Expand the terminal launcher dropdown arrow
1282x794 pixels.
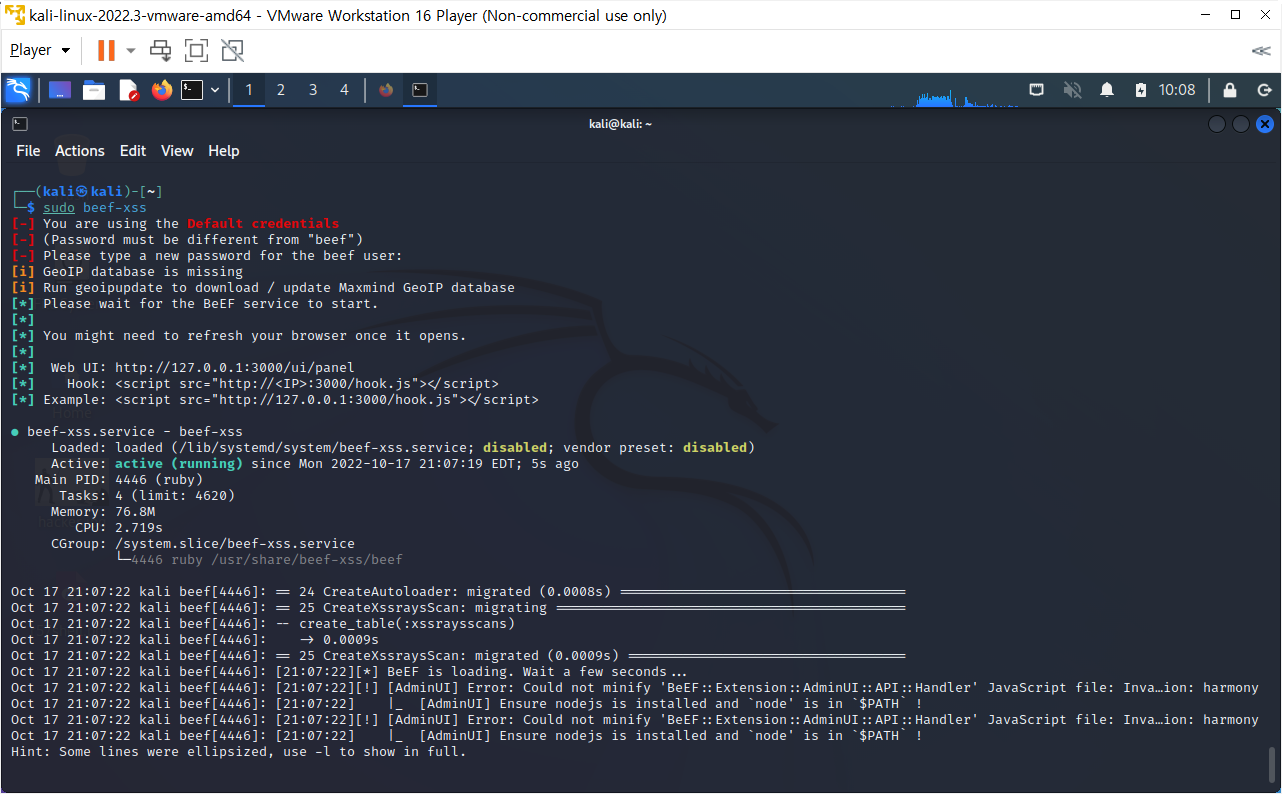[215, 90]
